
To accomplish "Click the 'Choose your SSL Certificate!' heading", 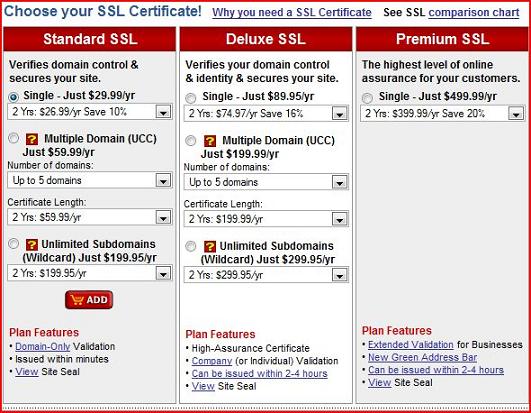I will (x=103, y=12).
